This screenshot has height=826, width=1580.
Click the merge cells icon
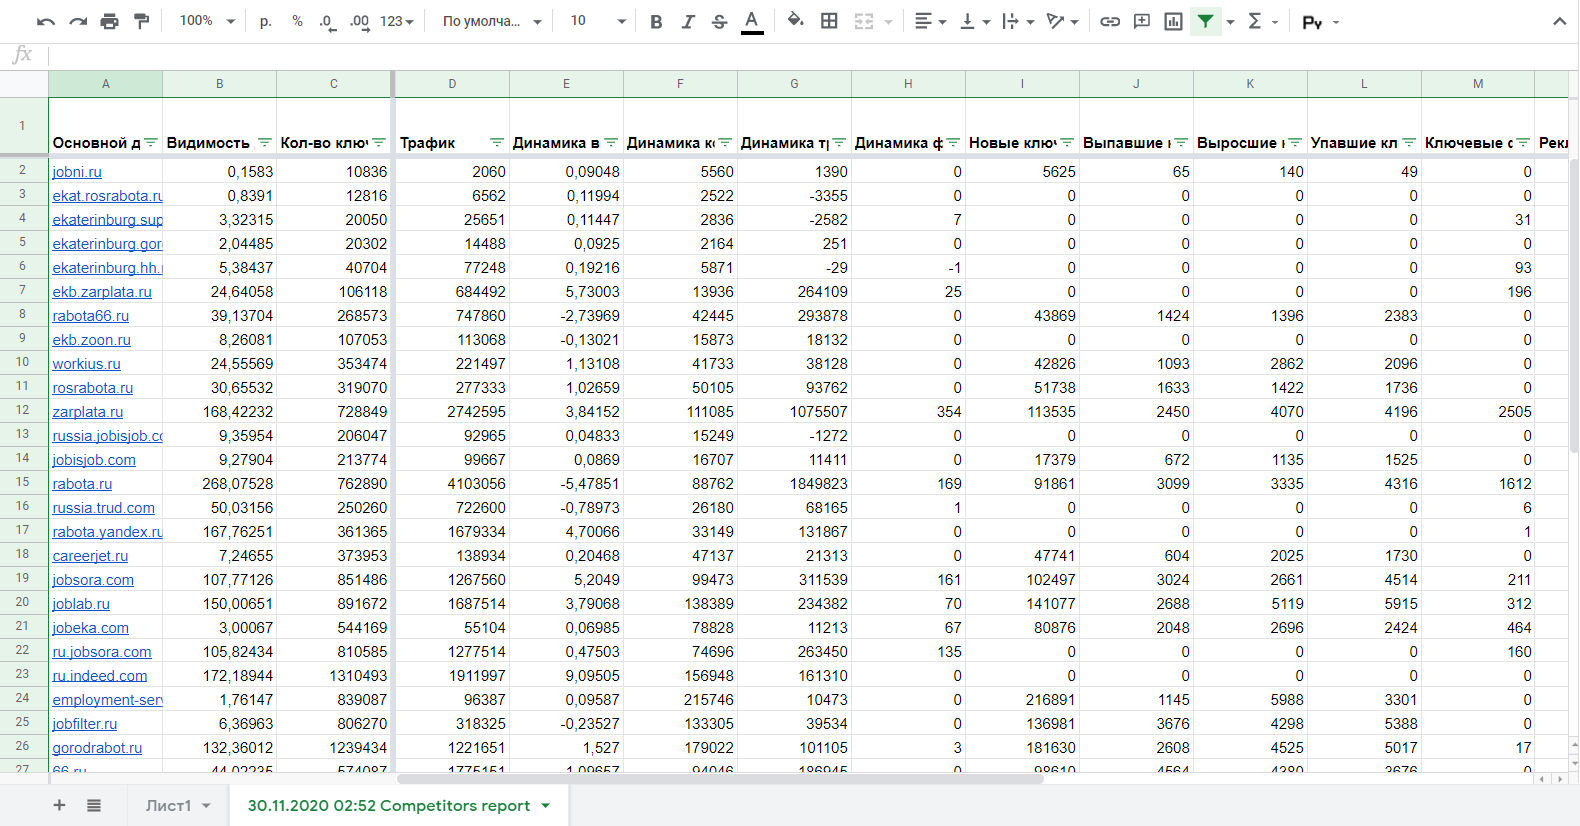(864, 21)
